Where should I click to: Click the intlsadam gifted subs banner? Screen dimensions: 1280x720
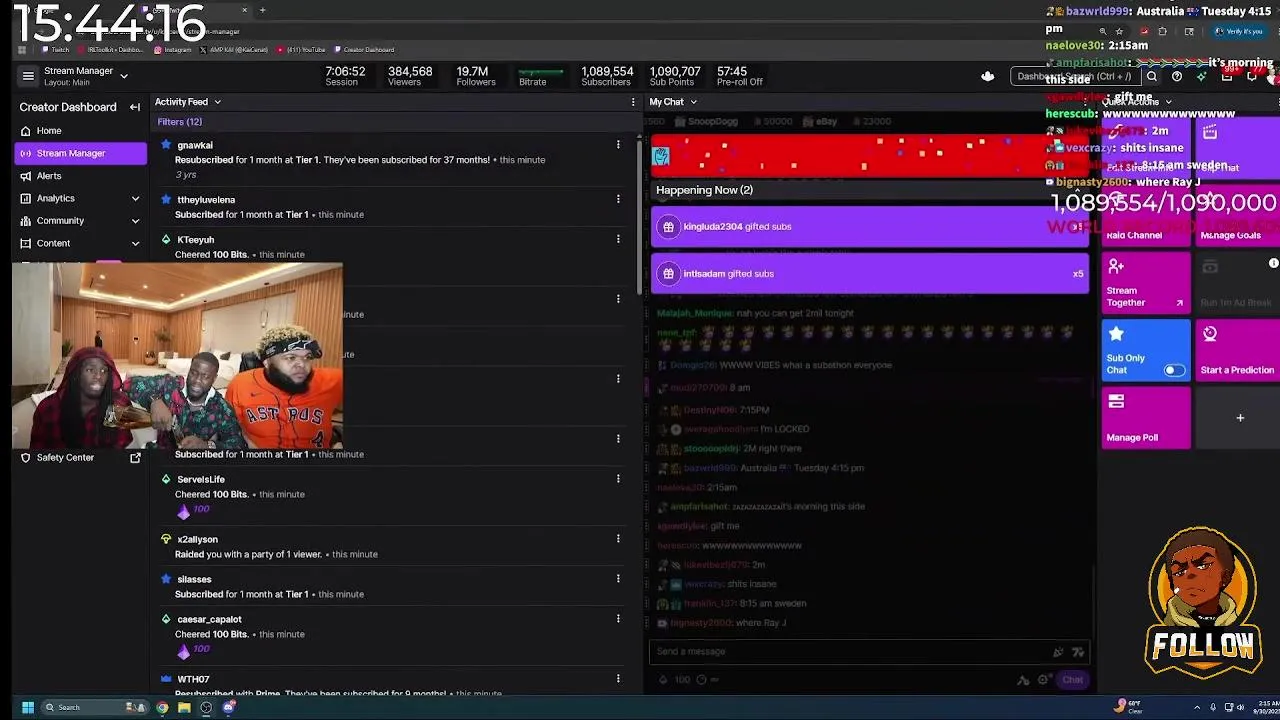point(870,274)
